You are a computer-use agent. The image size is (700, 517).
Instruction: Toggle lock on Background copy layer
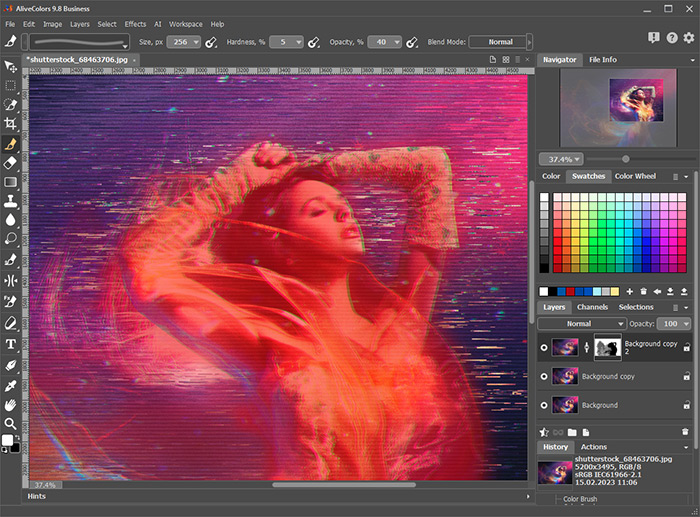(x=687, y=376)
